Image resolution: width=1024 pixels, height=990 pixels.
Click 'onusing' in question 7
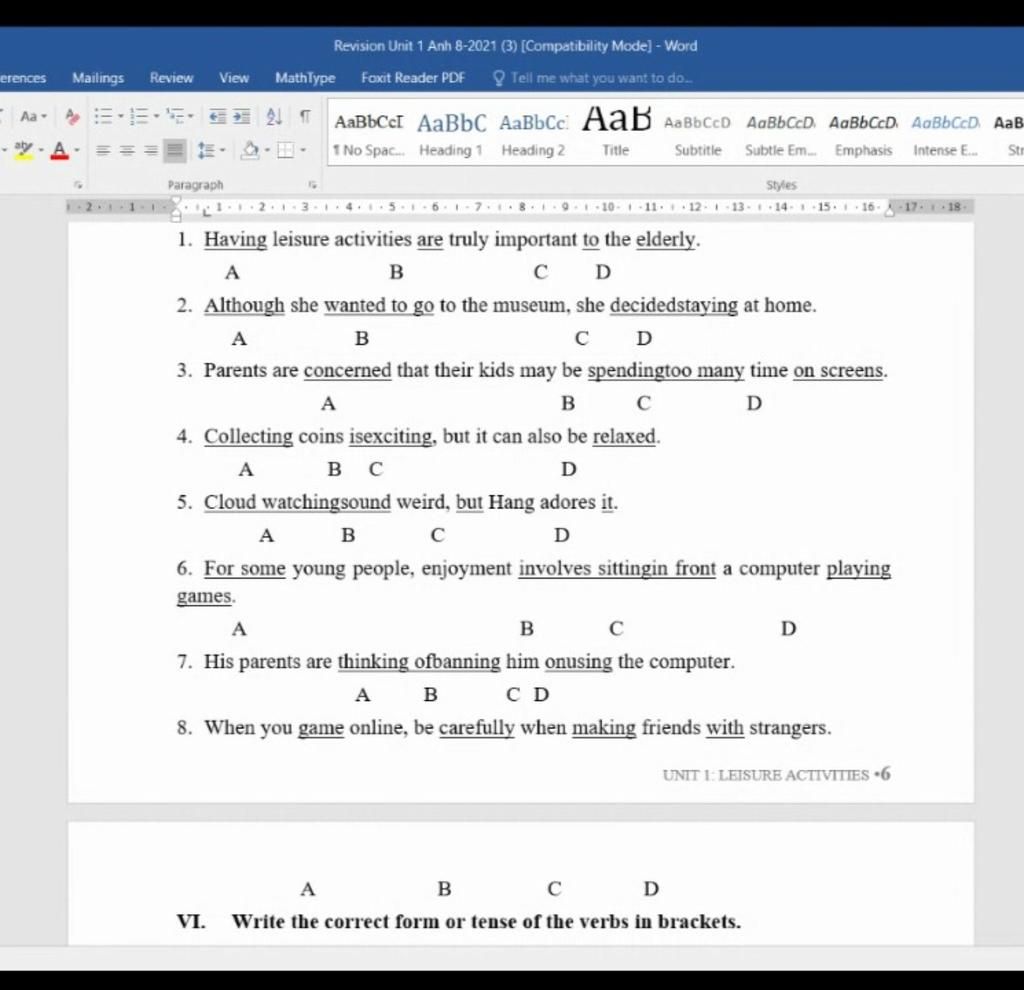579,662
